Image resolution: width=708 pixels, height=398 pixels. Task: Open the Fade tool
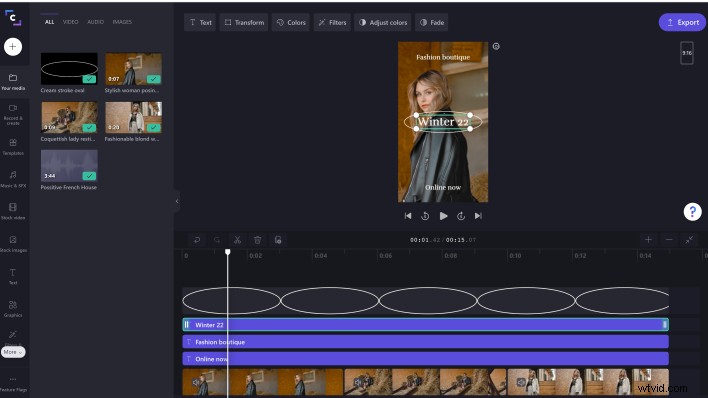pyautogui.click(x=432, y=22)
